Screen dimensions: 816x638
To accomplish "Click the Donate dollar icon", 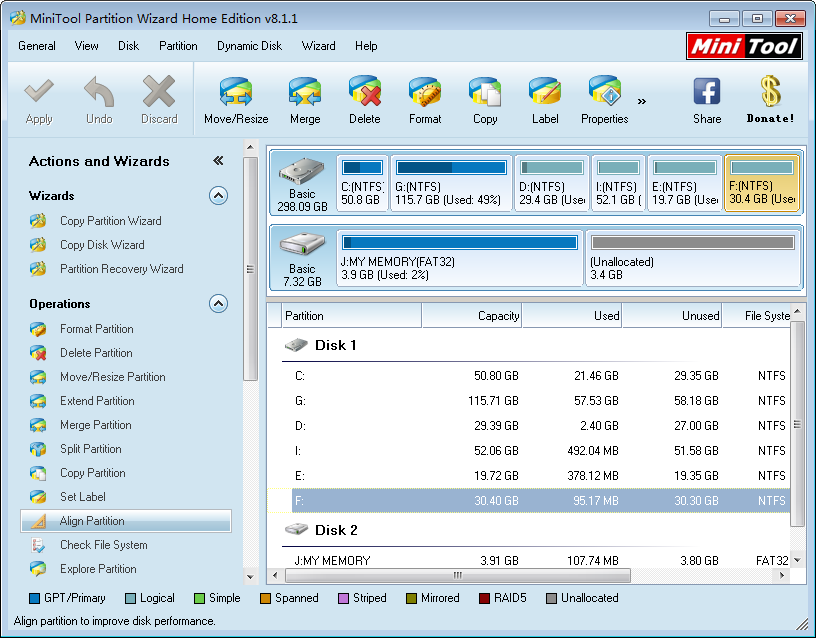I will [770, 91].
